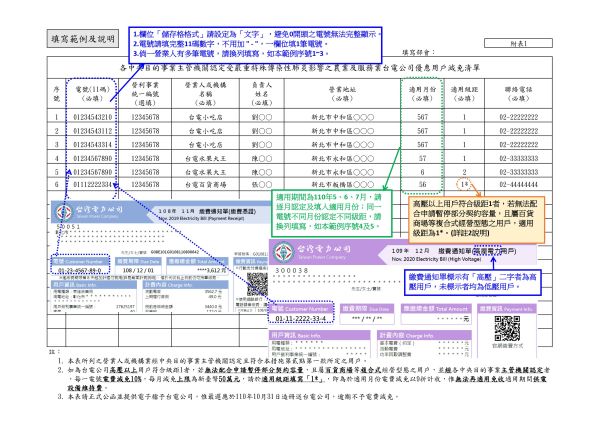This screenshot has height=424, width=600.
Task: Click tax ID 12345678 in row 1
Action: point(145,117)
